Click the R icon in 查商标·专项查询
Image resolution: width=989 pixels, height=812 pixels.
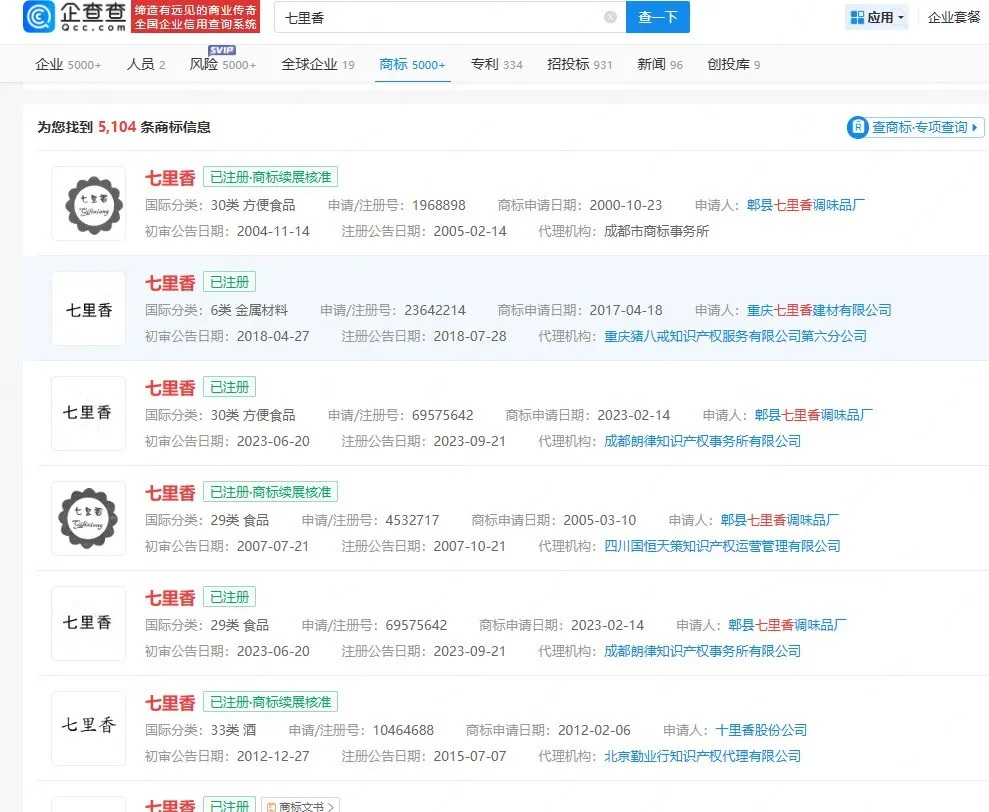858,127
